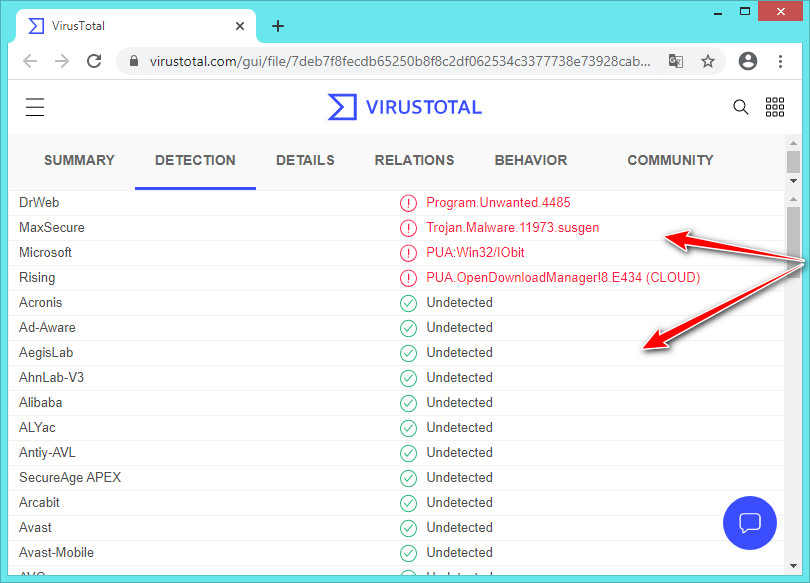This screenshot has height=583, width=810.
Task: Click the DrWeb engine name
Action: click(x=39, y=202)
